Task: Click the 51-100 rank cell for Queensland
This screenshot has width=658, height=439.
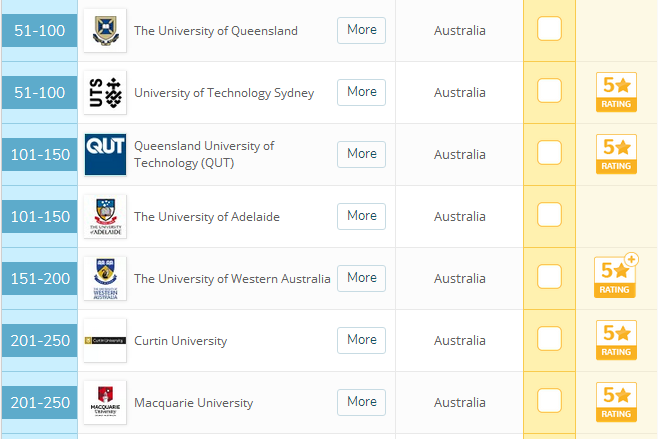Action: click(39, 31)
